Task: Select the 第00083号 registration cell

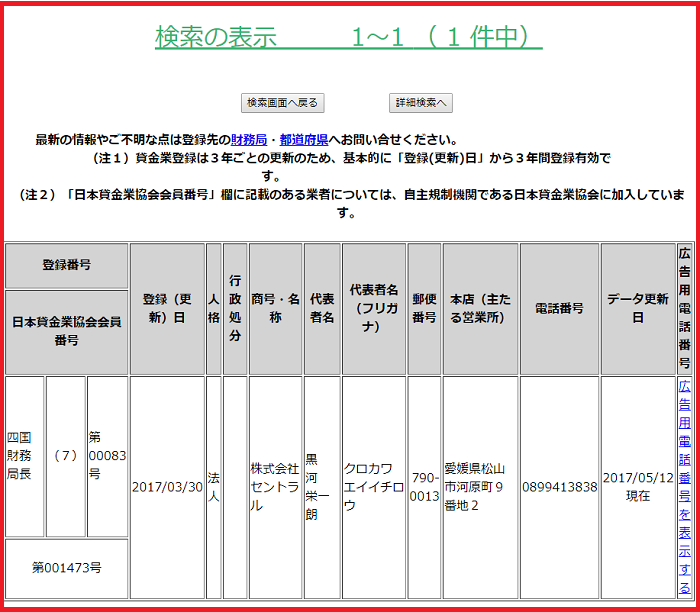Action: coord(107,456)
